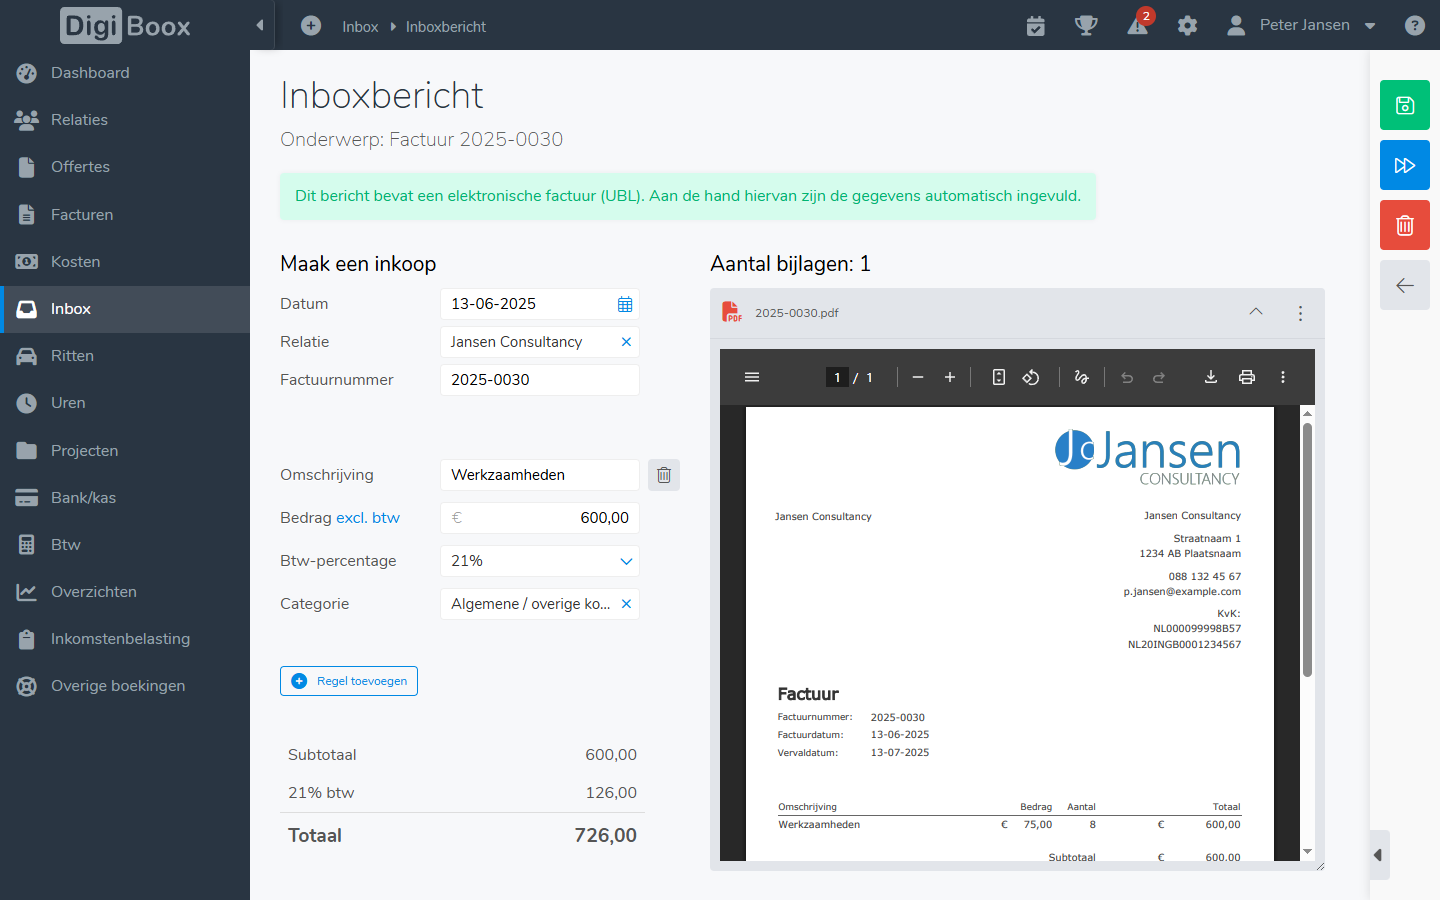Toggle PDF viewer sidebar menu

point(752,377)
